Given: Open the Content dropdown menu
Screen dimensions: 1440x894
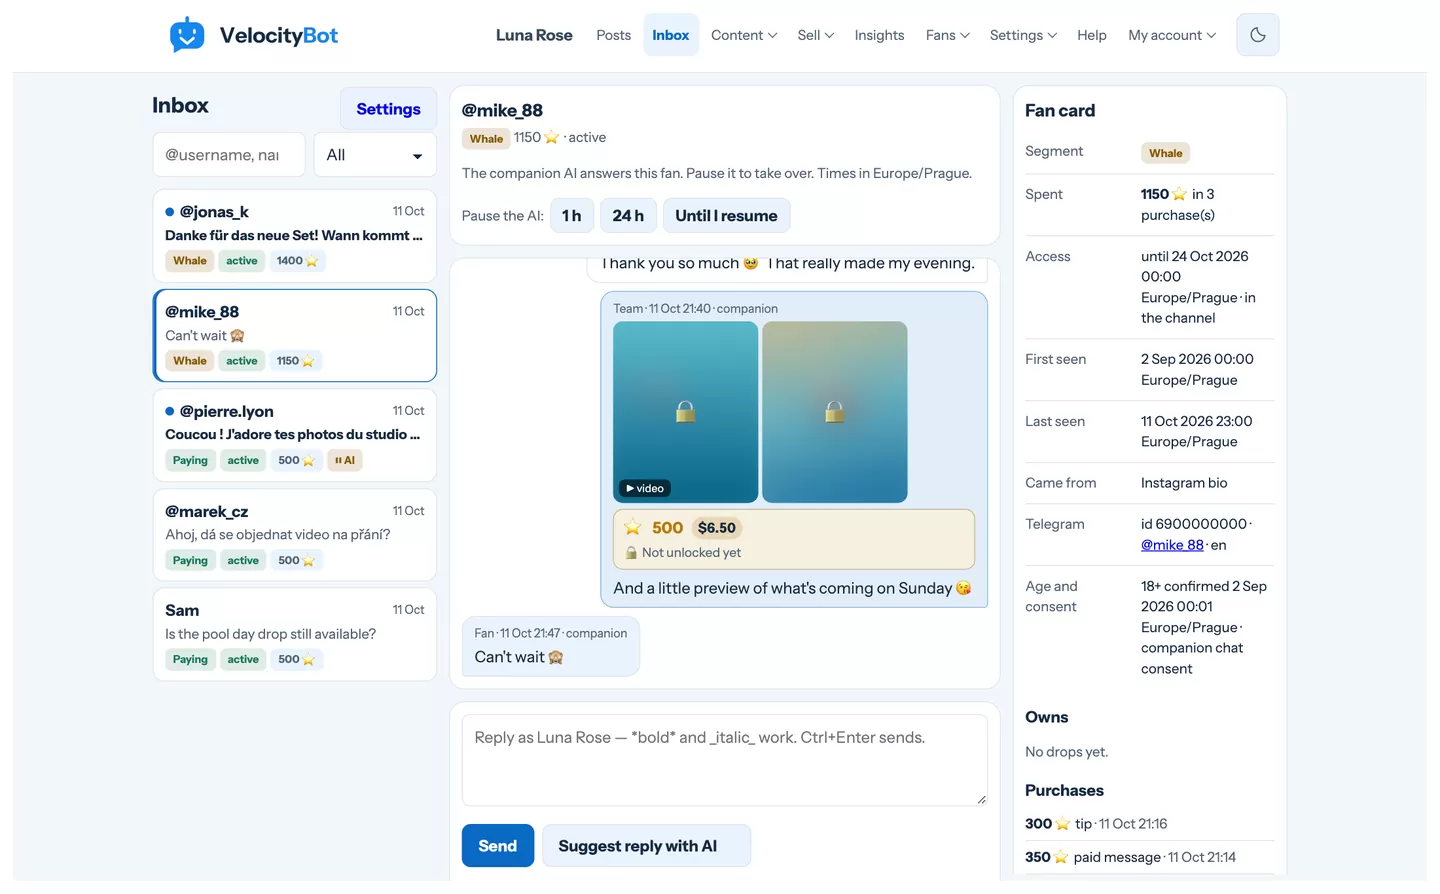Looking at the screenshot, I should [x=744, y=35].
